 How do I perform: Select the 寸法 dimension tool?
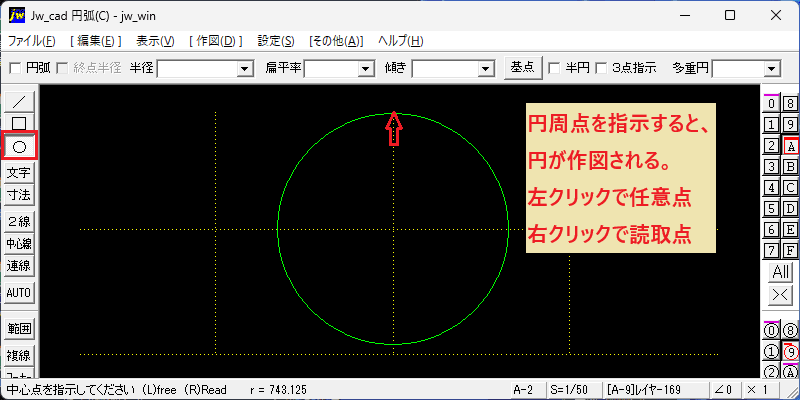pyautogui.click(x=19, y=195)
